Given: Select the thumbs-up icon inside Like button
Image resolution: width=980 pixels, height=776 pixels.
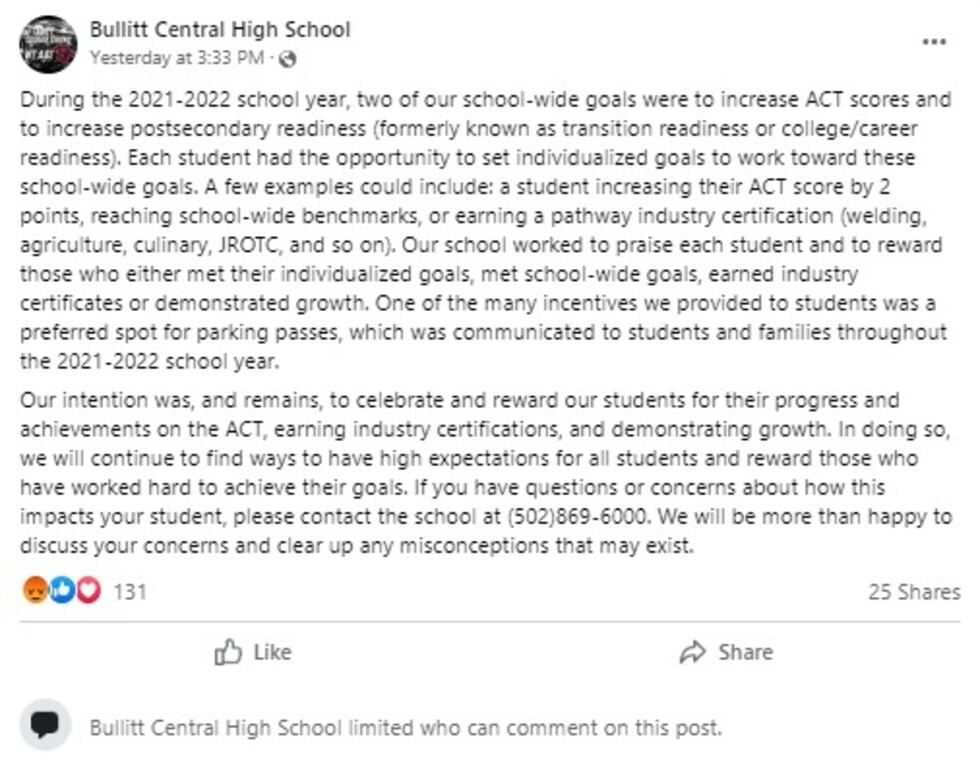Looking at the screenshot, I should (x=229, y=652).
